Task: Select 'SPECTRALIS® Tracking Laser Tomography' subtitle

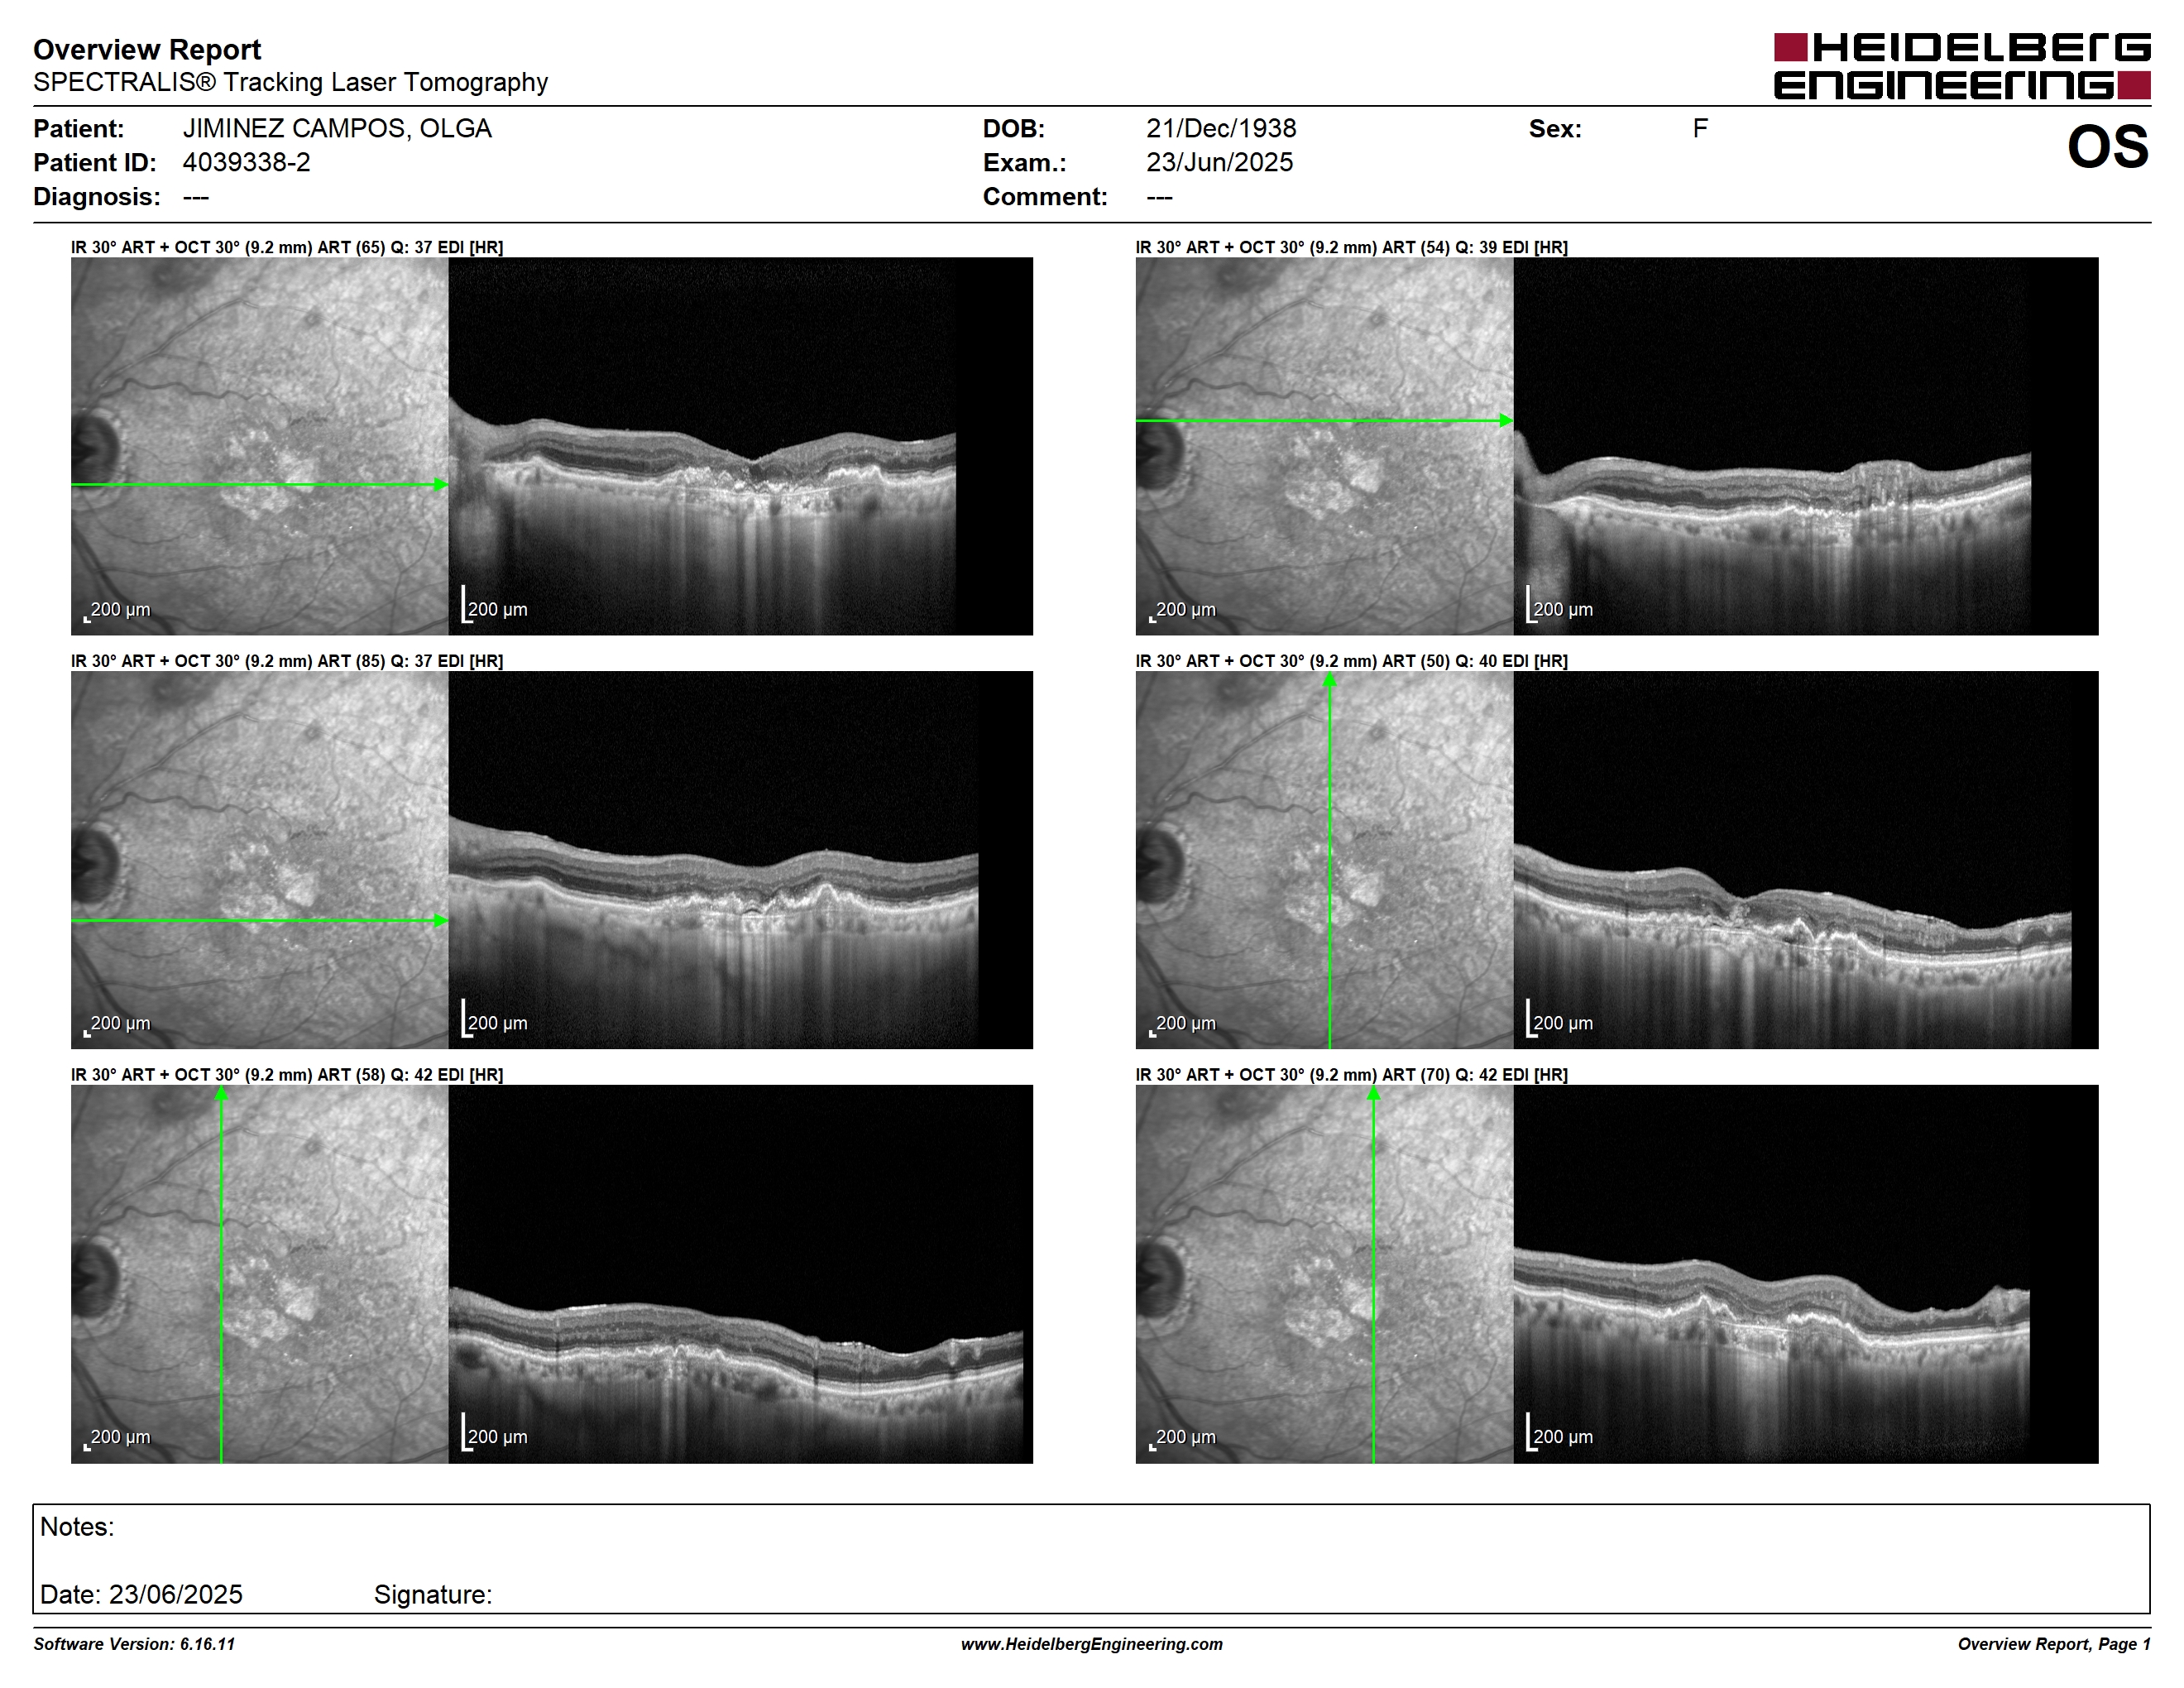Action: coord(290,82)
